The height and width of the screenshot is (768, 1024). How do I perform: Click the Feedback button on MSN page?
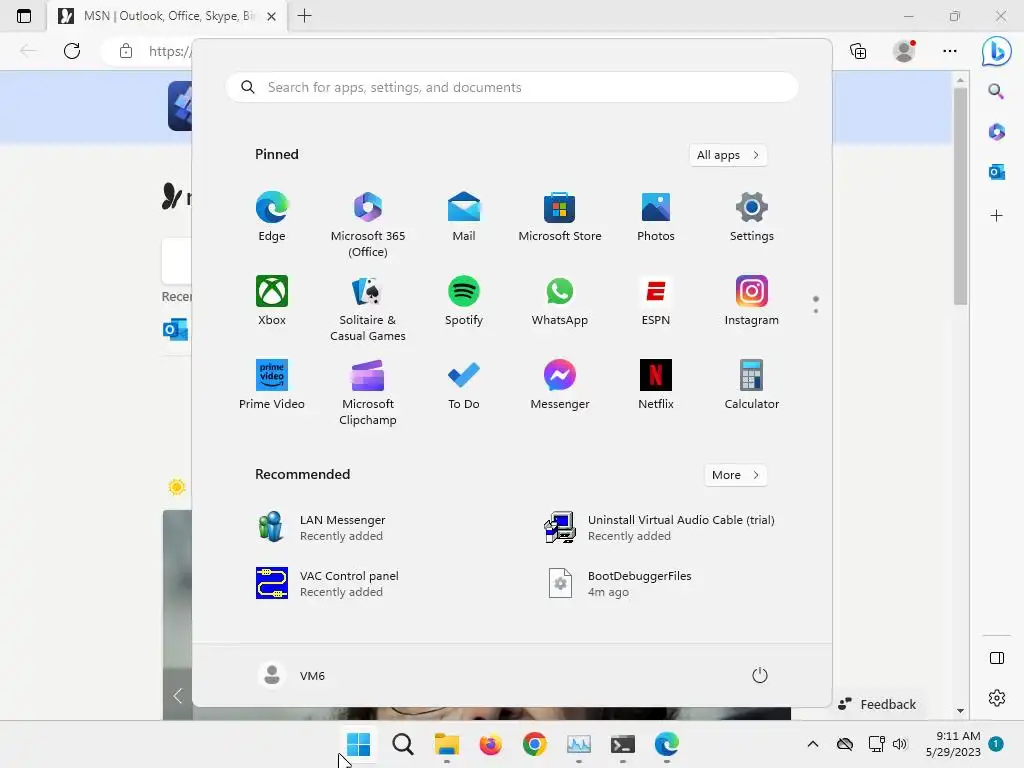click(x=877, y=704)
